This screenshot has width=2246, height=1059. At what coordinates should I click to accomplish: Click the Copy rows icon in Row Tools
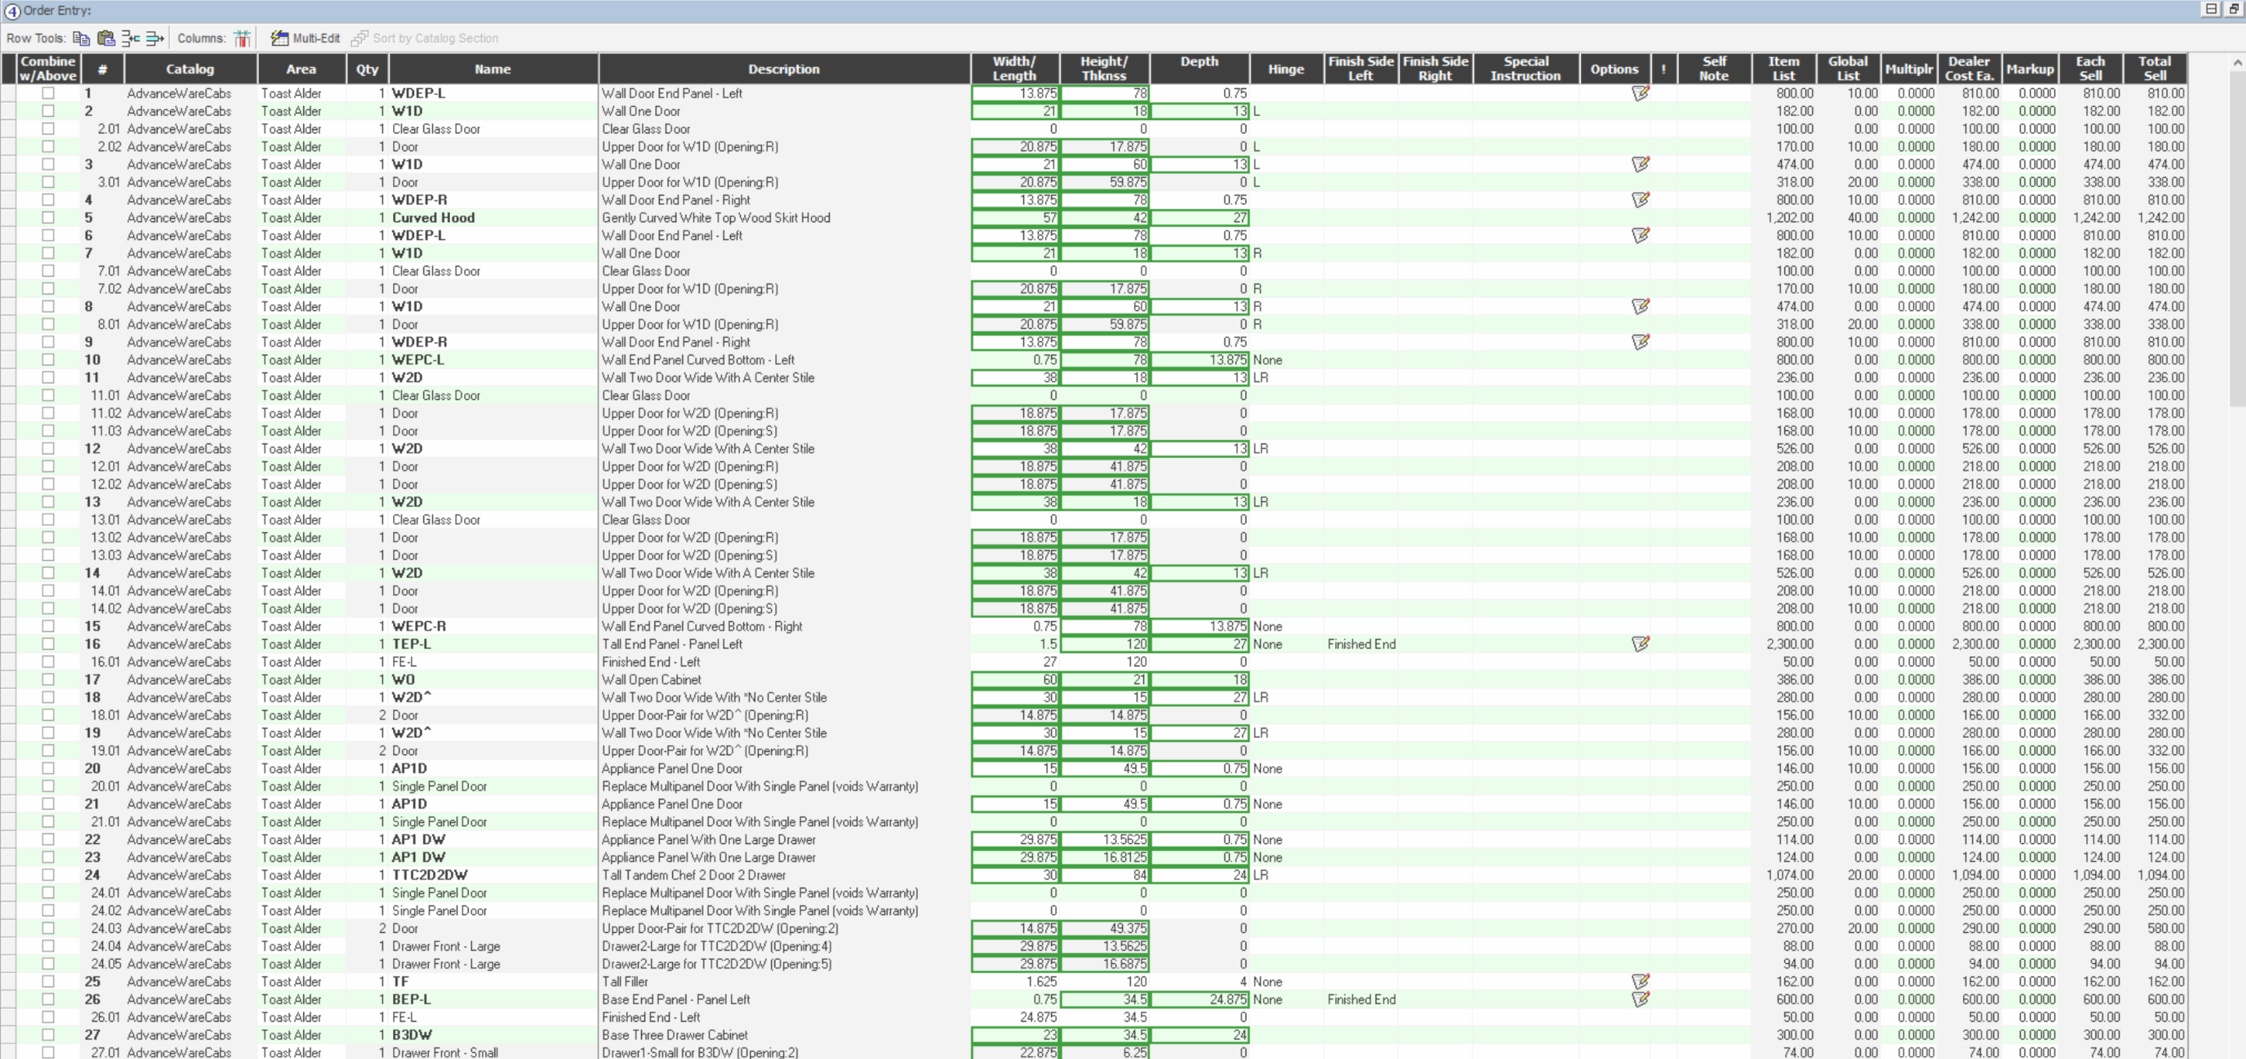coord(81,38)
